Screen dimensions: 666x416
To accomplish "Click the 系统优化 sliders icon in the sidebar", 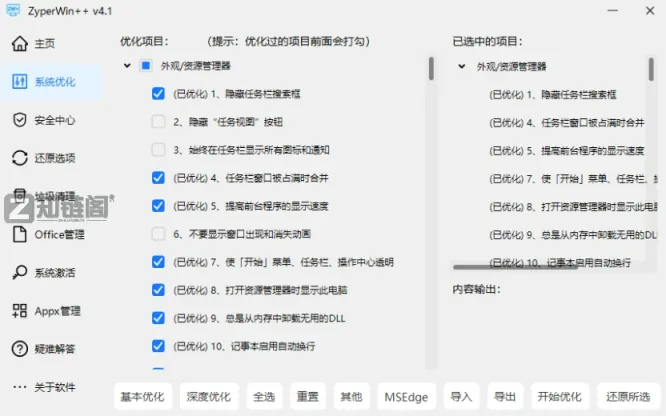I will coord(20,82).
